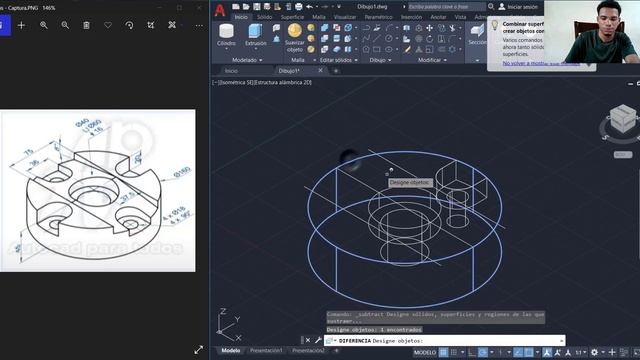Switch to the Superficie ribbon tab
The image size is (640, 360).
coord(292,17)
